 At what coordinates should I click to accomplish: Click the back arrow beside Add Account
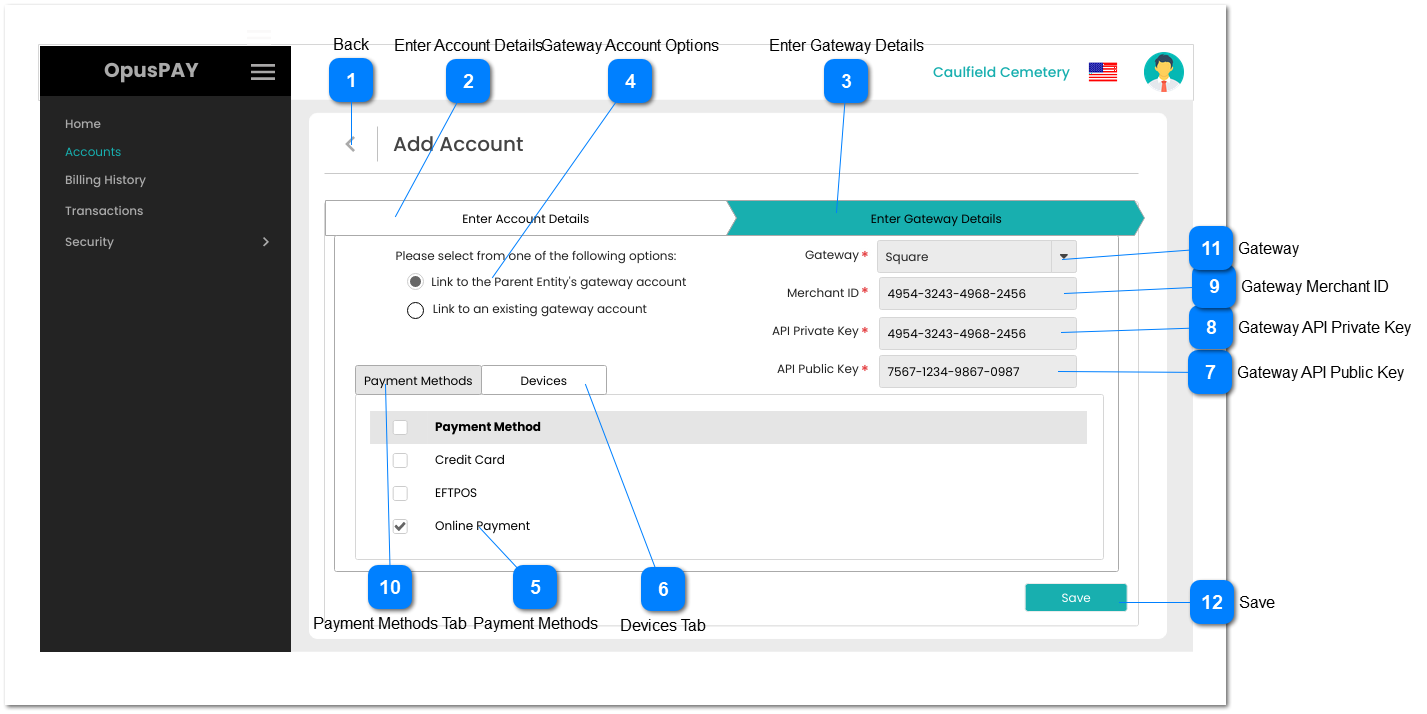(349, 143)
